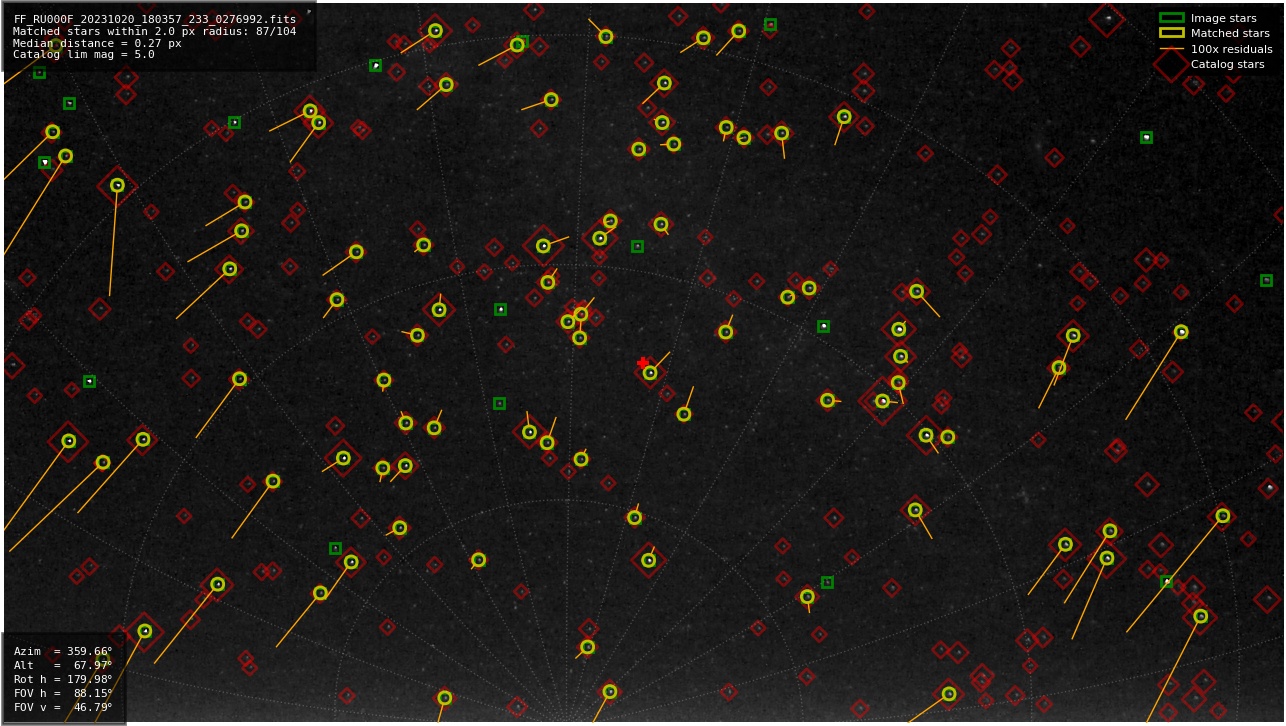Click the red cross center marker

coord(643,363)
